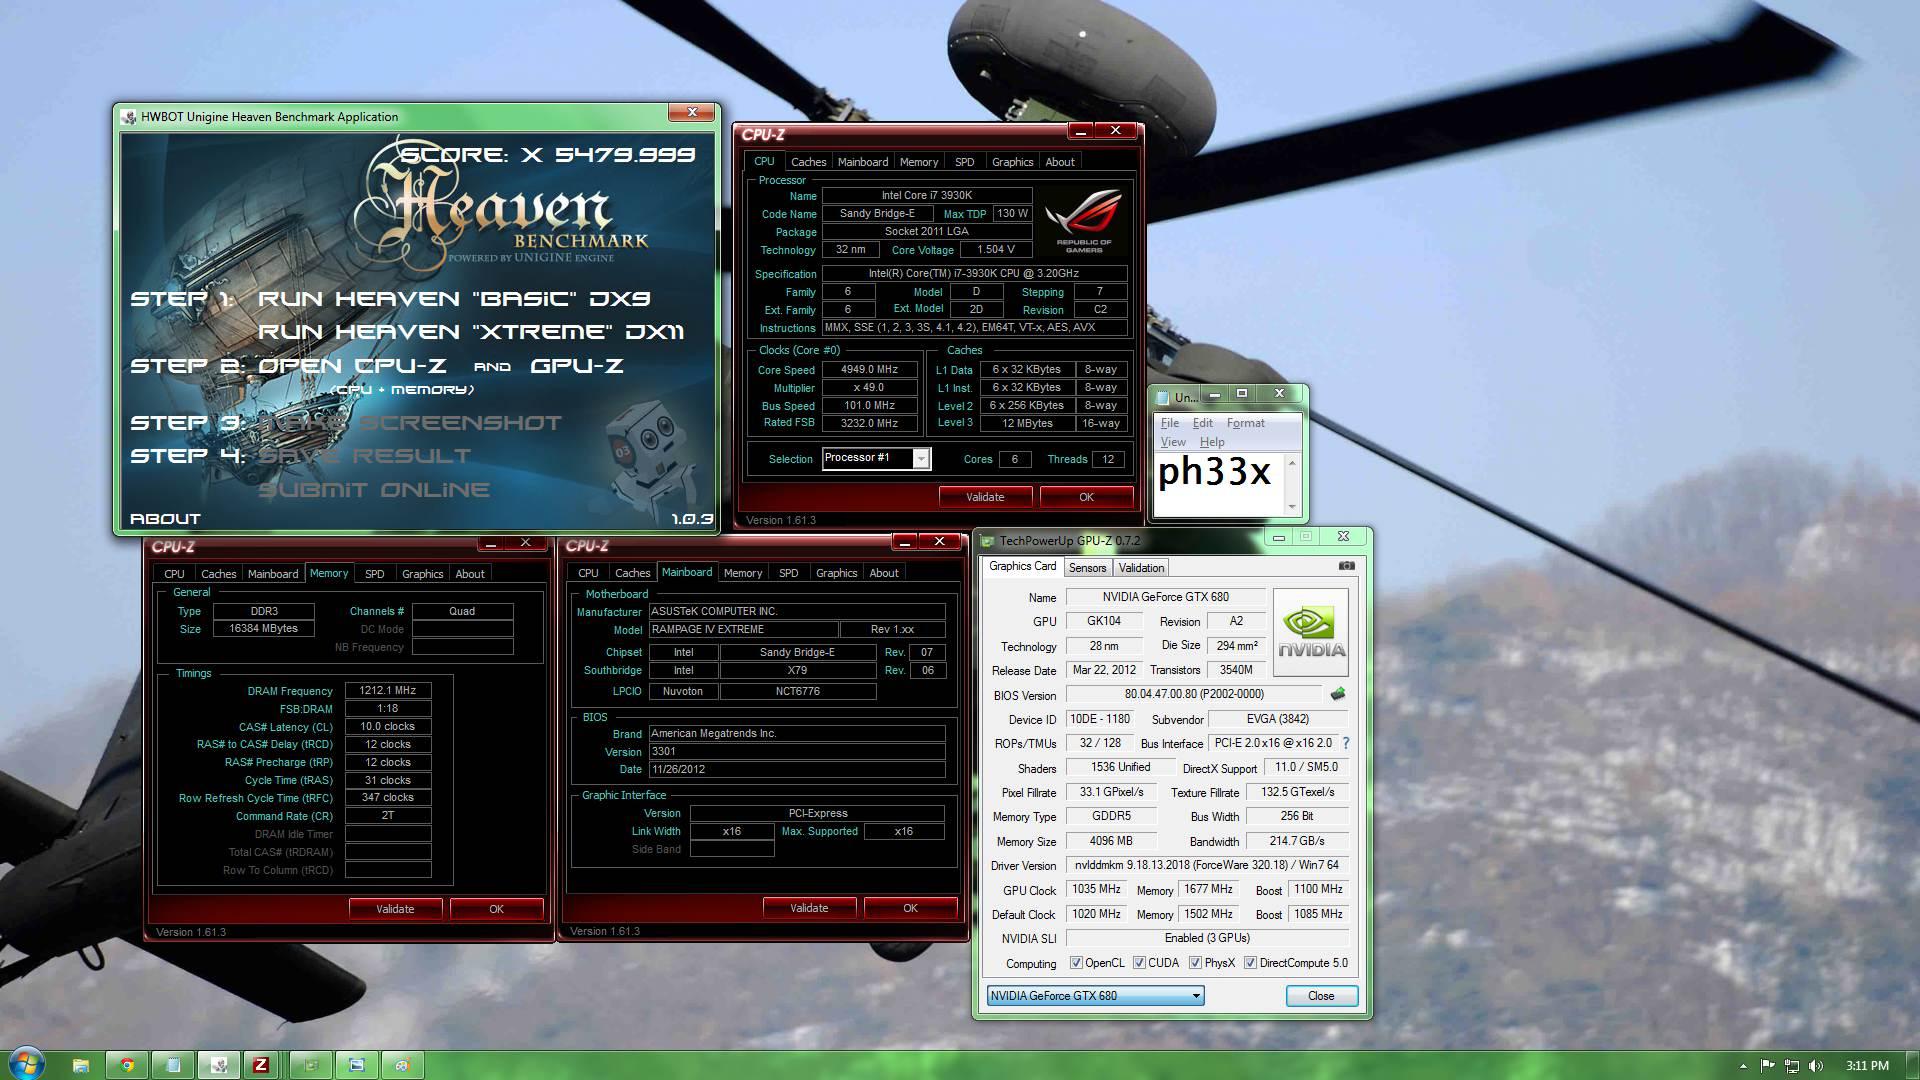Click the Notepad title bar icon
Screen dimensions: 1920x1080
1162,397
